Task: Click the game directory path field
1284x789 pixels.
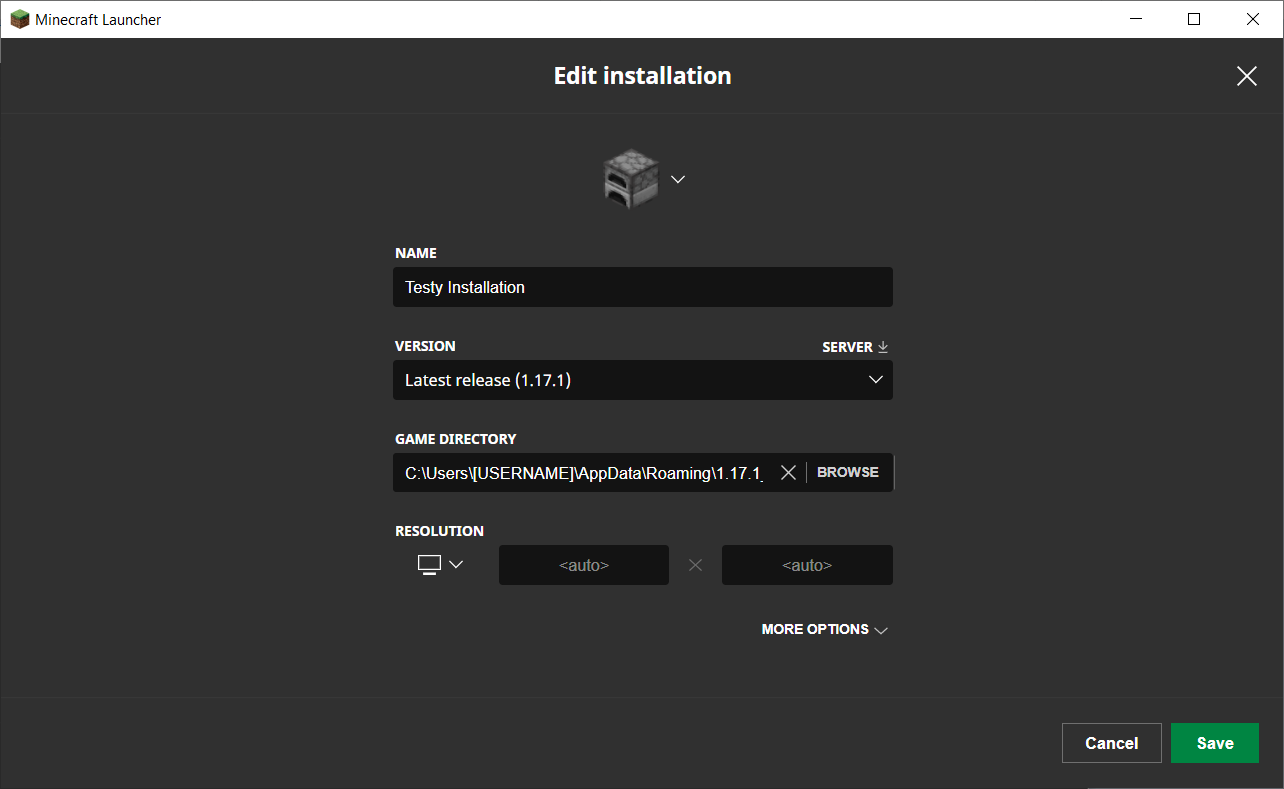Action: 583,473
